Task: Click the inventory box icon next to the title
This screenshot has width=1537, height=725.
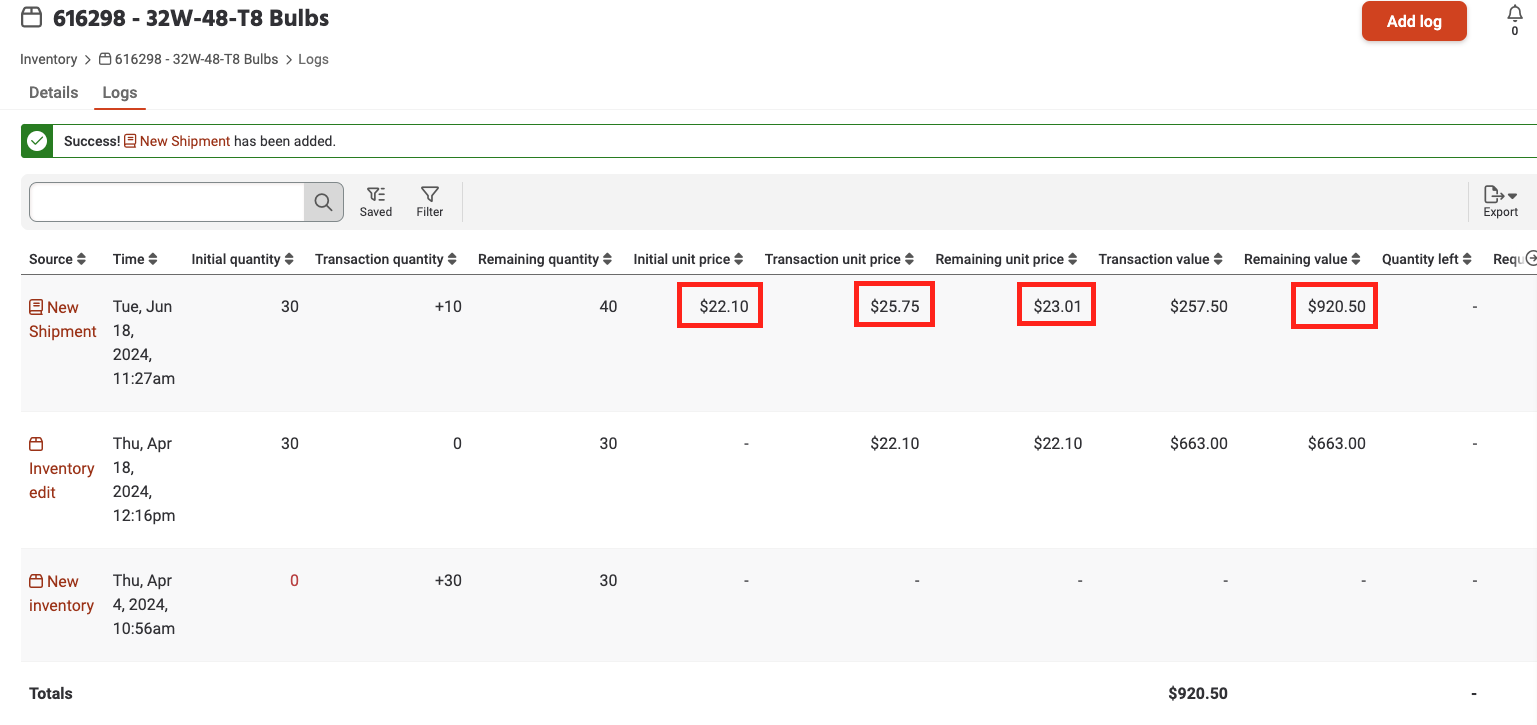Action: pos(31,16)
